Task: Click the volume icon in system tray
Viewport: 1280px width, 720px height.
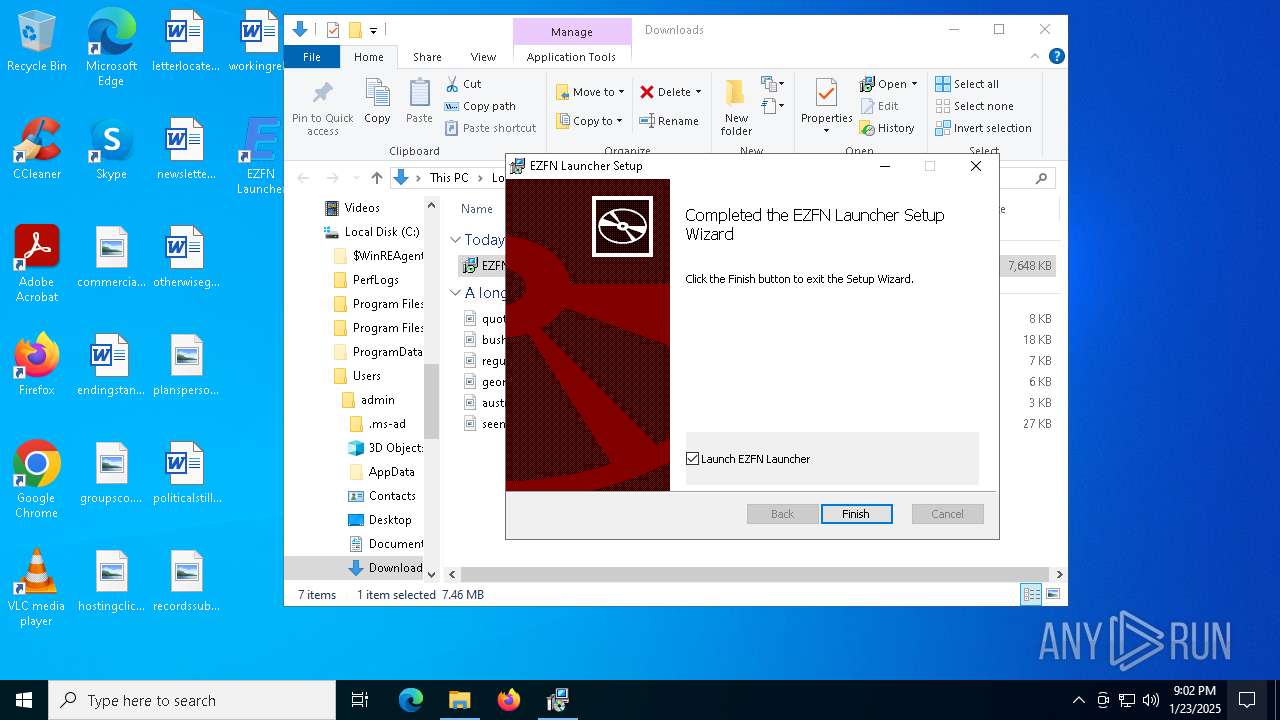Action: click(x=1151, y=700)
